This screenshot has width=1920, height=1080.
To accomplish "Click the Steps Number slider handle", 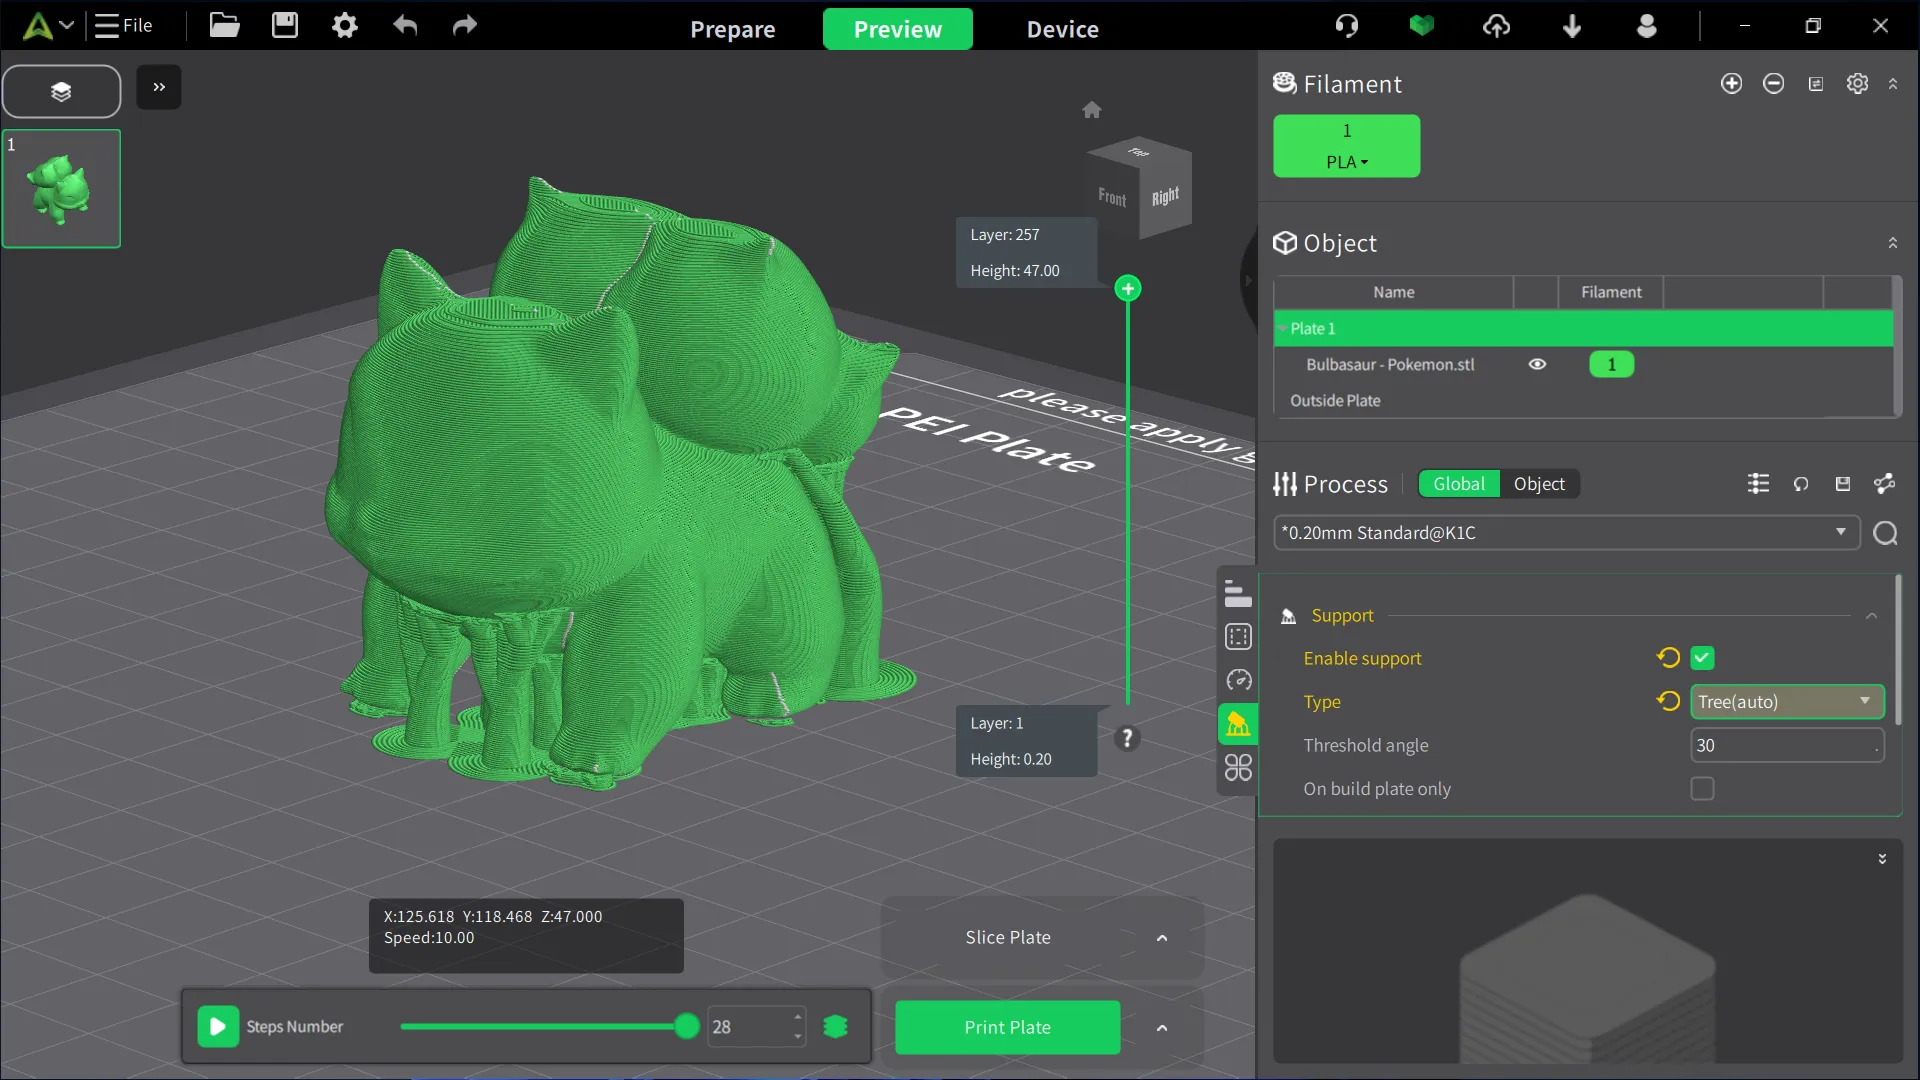I will pos(687,1027).
